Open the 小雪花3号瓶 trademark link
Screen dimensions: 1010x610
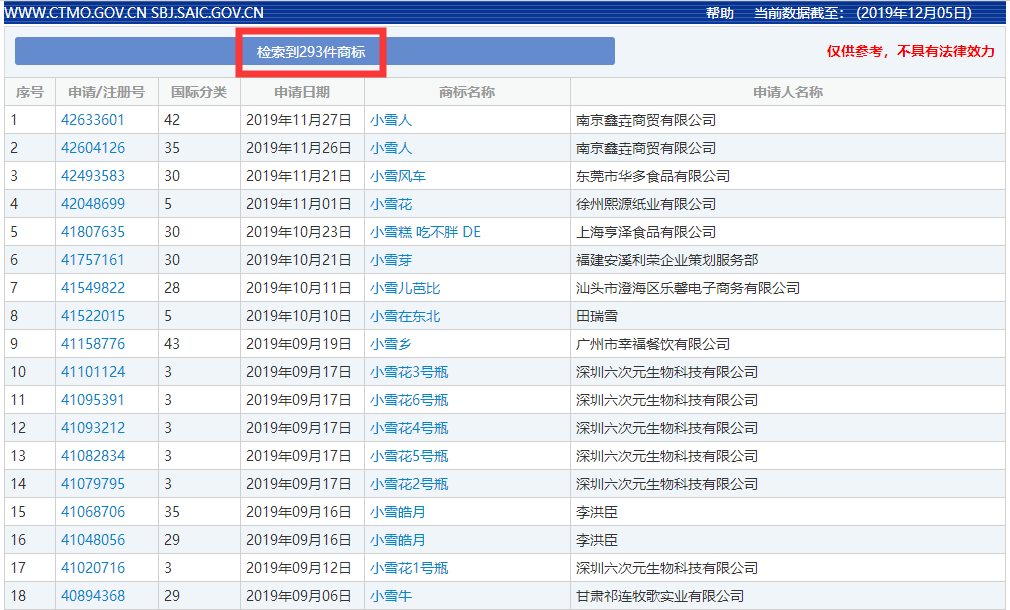coord(408,372)
